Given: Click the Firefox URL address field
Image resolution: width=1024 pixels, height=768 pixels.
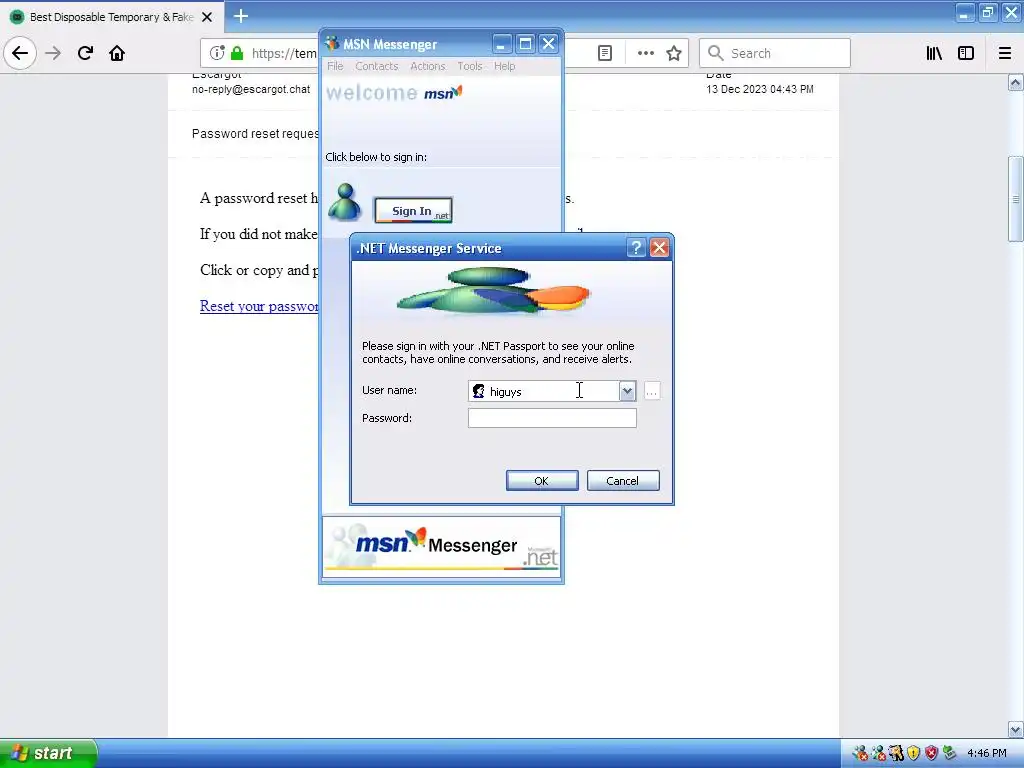Looking at the screenshot, I should [x=284, y=53].
